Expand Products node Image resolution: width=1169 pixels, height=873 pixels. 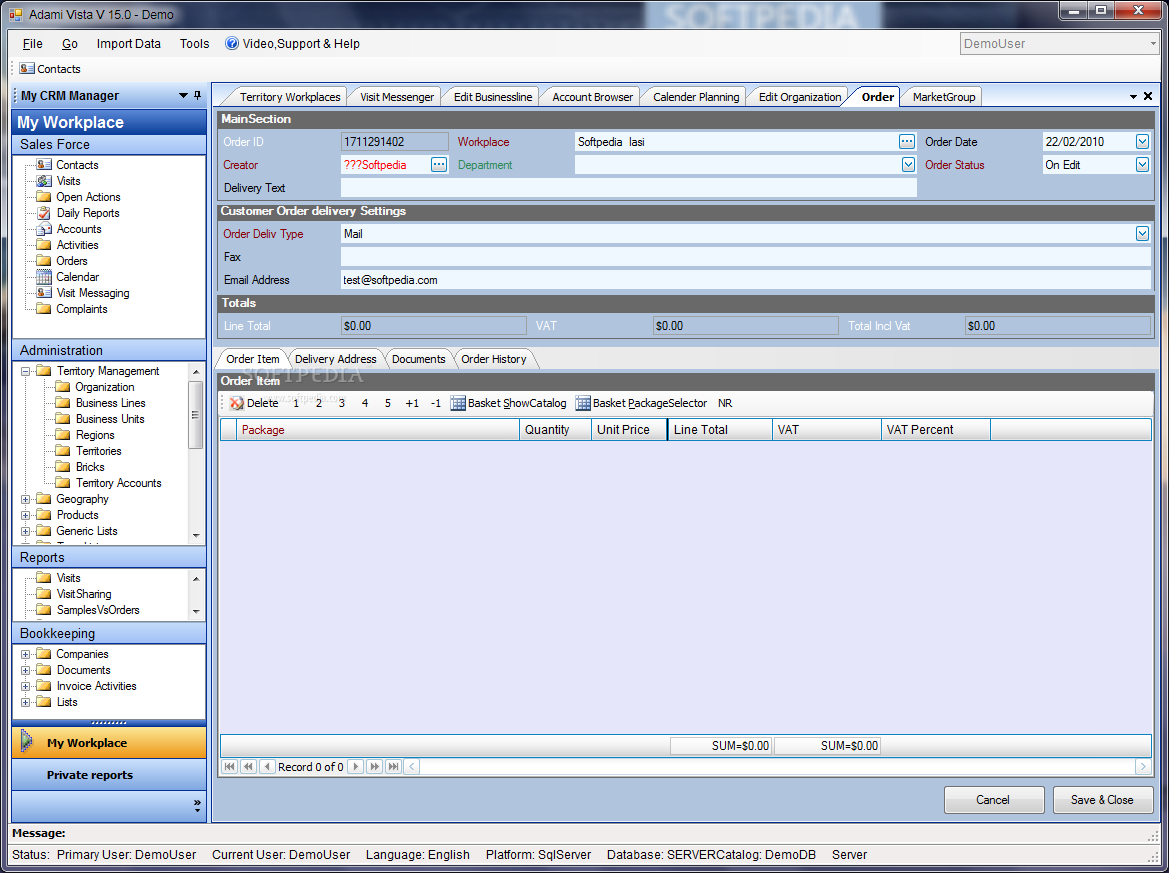tap(25, 515)
